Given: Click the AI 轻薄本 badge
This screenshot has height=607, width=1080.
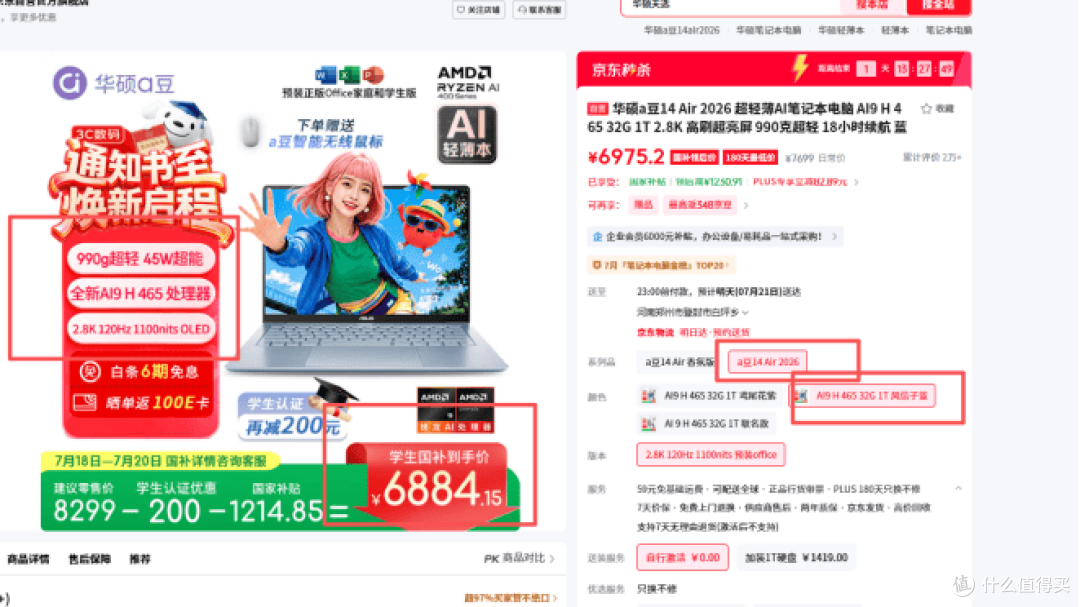Looking at the screenshot, I should [467, 135].
